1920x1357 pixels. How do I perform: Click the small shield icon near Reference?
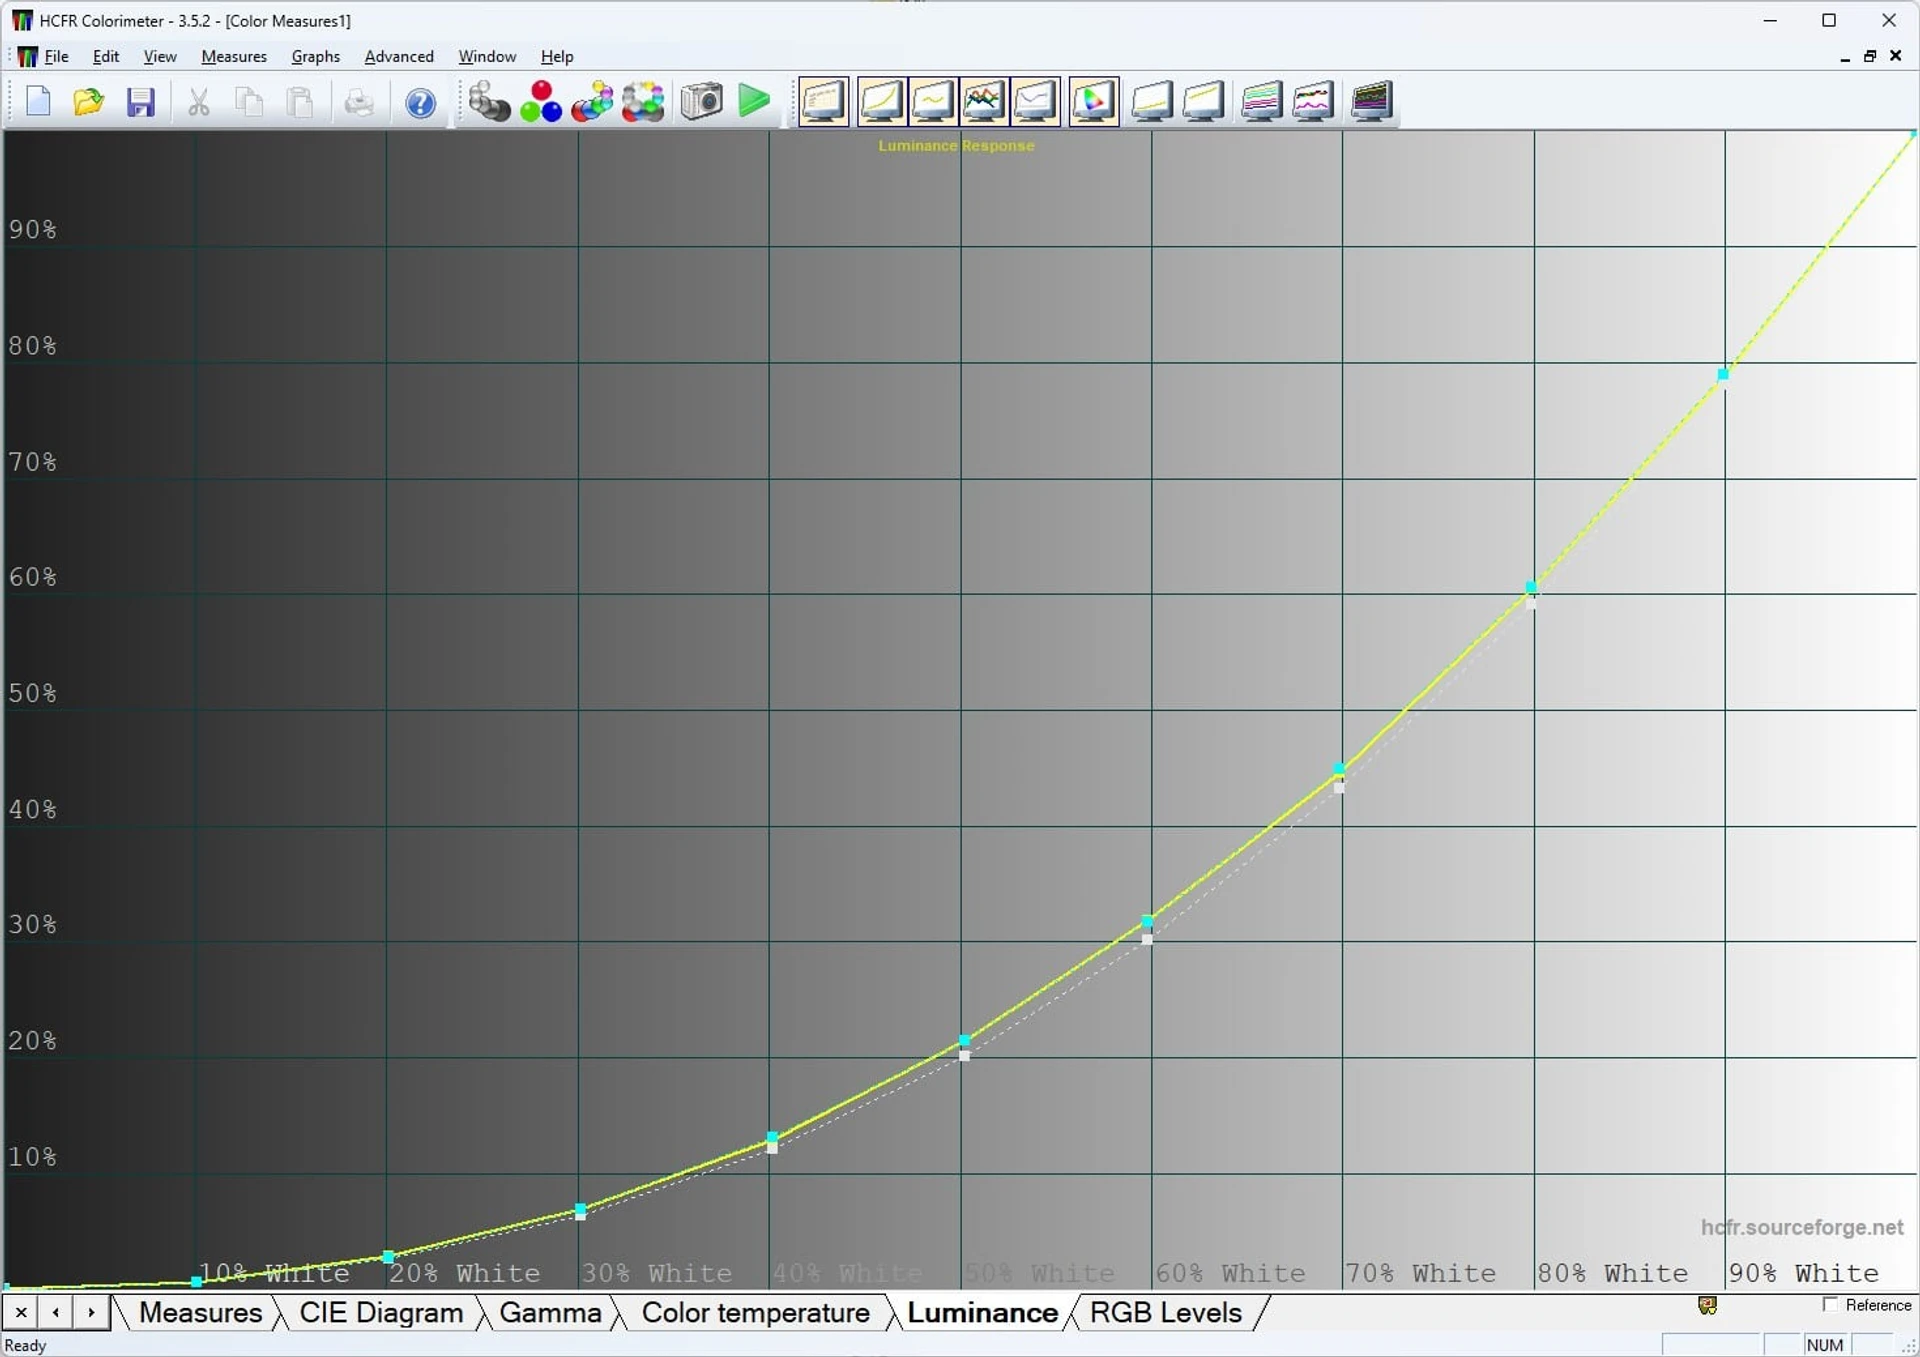tap(1707, 1305)
